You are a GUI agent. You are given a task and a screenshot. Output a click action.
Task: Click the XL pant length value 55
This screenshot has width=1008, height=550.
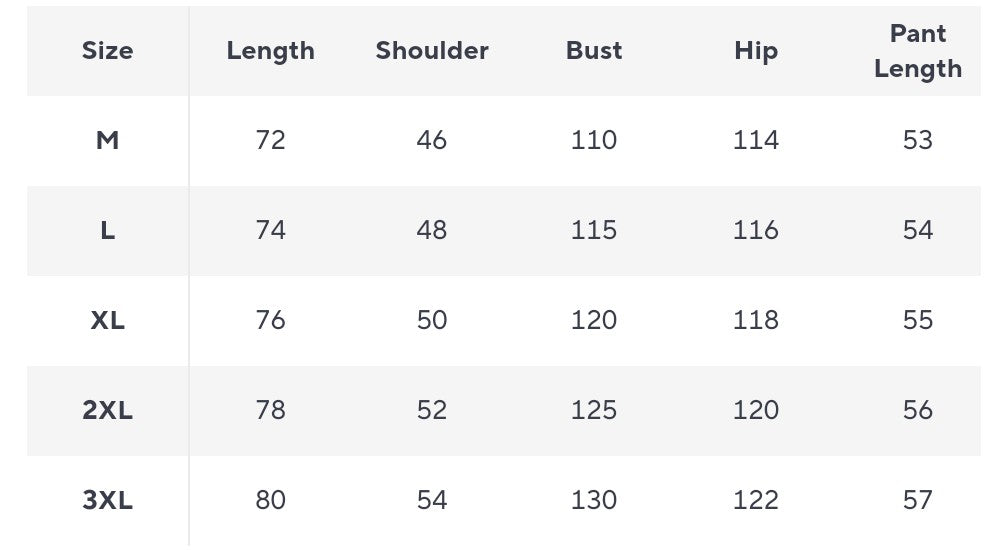[918, 320]
